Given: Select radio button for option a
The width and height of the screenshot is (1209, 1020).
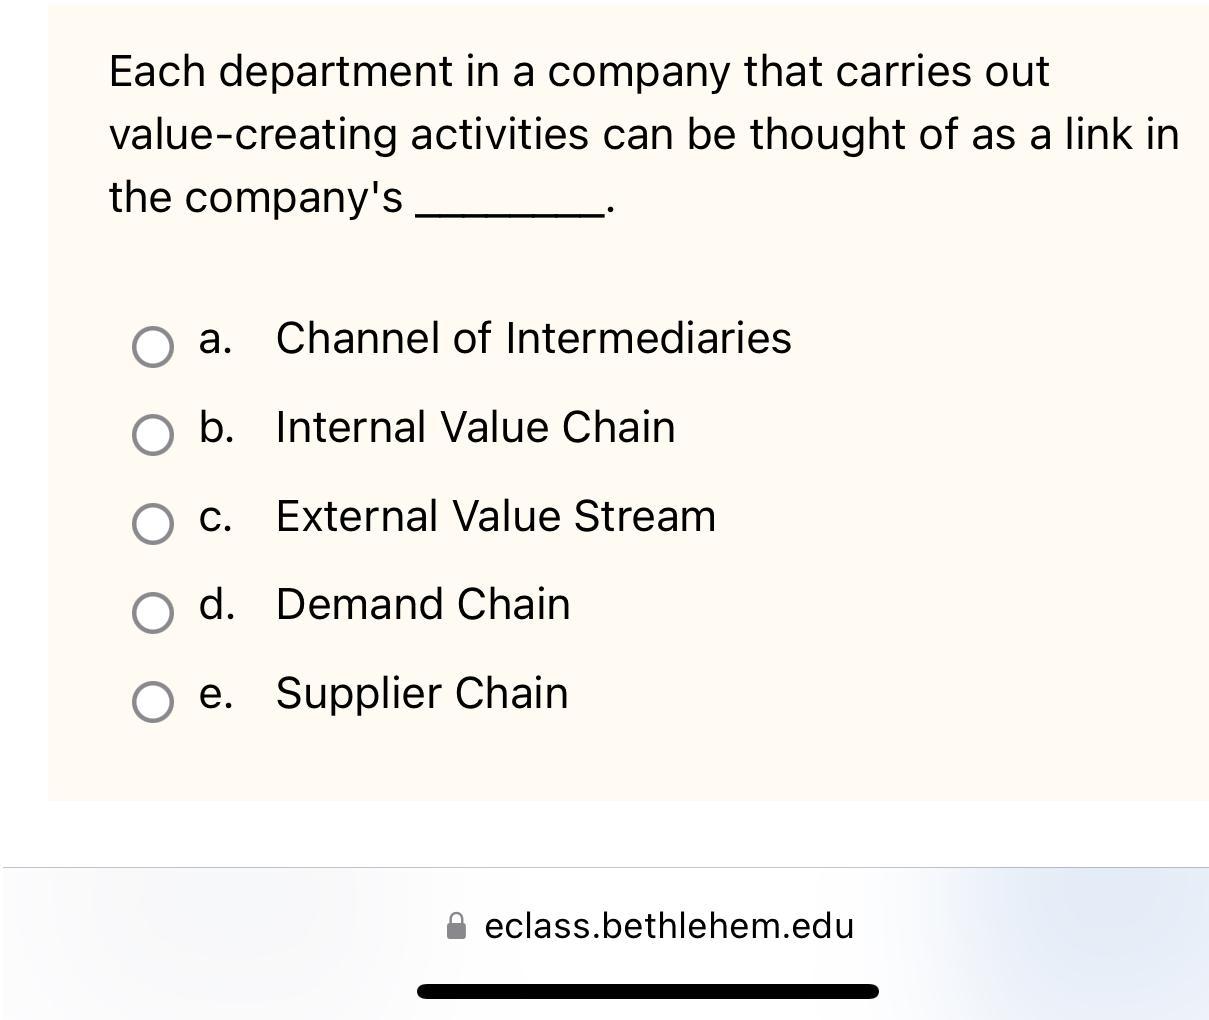Looking at the screenshot, I should click(152, 348).
